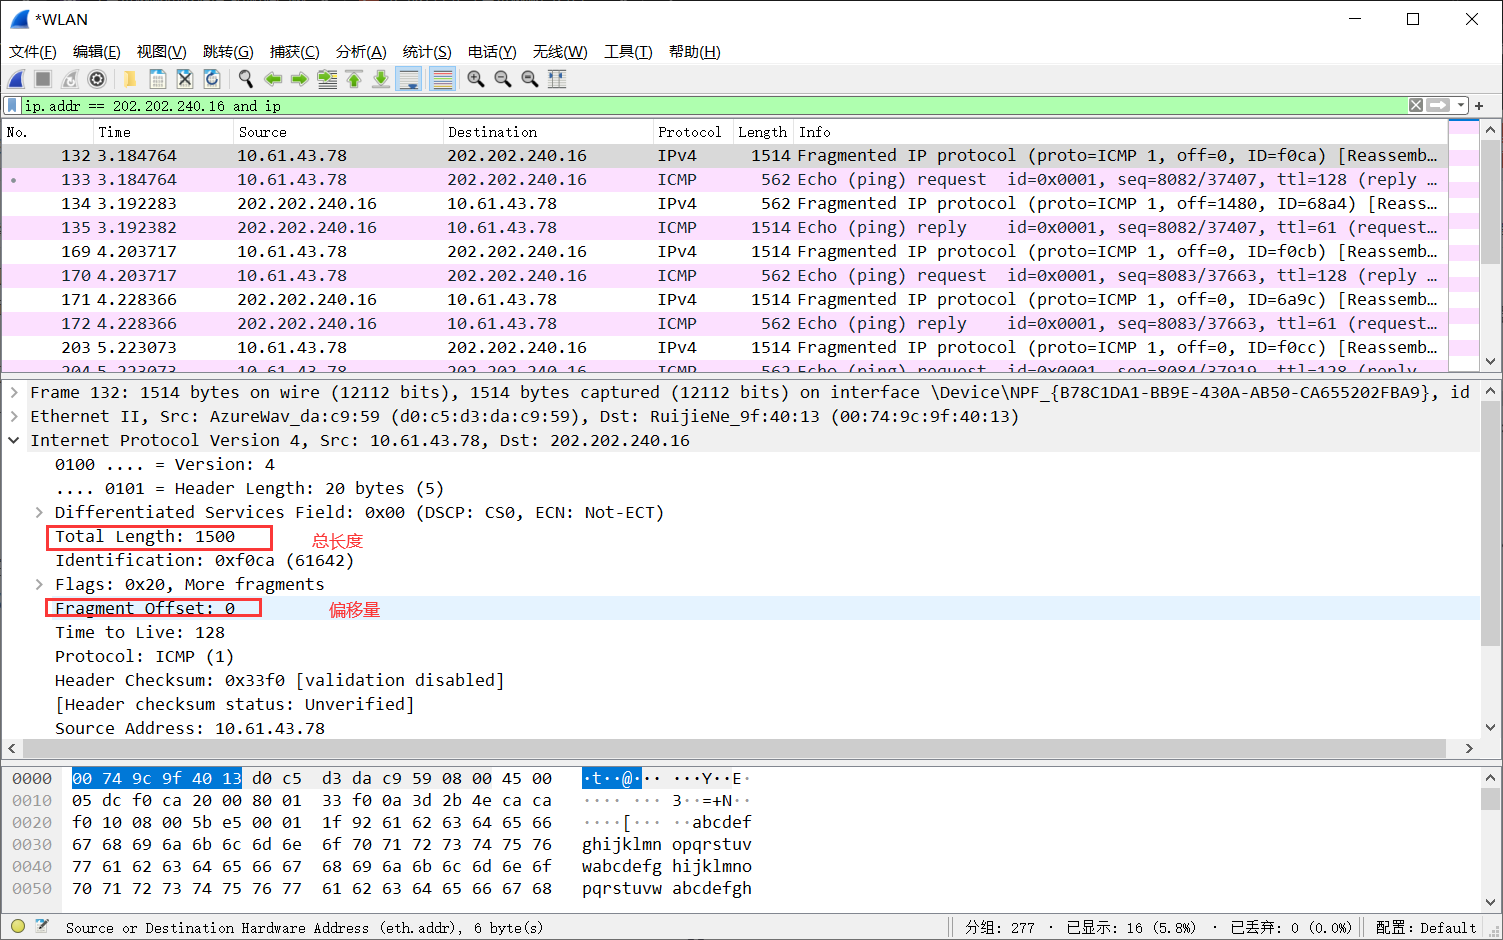Go back in packet history
This screenshot has width=1503, height=940.
[272, 79]
